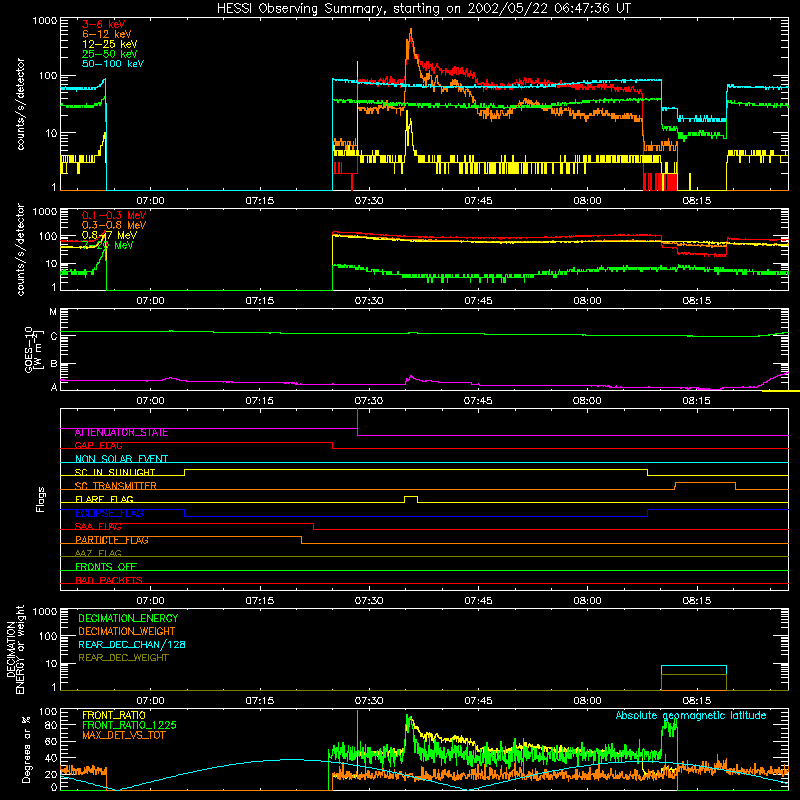Click the counts/s/detector axis label on the keV panel
800x800 pixels.
point(20,104)
